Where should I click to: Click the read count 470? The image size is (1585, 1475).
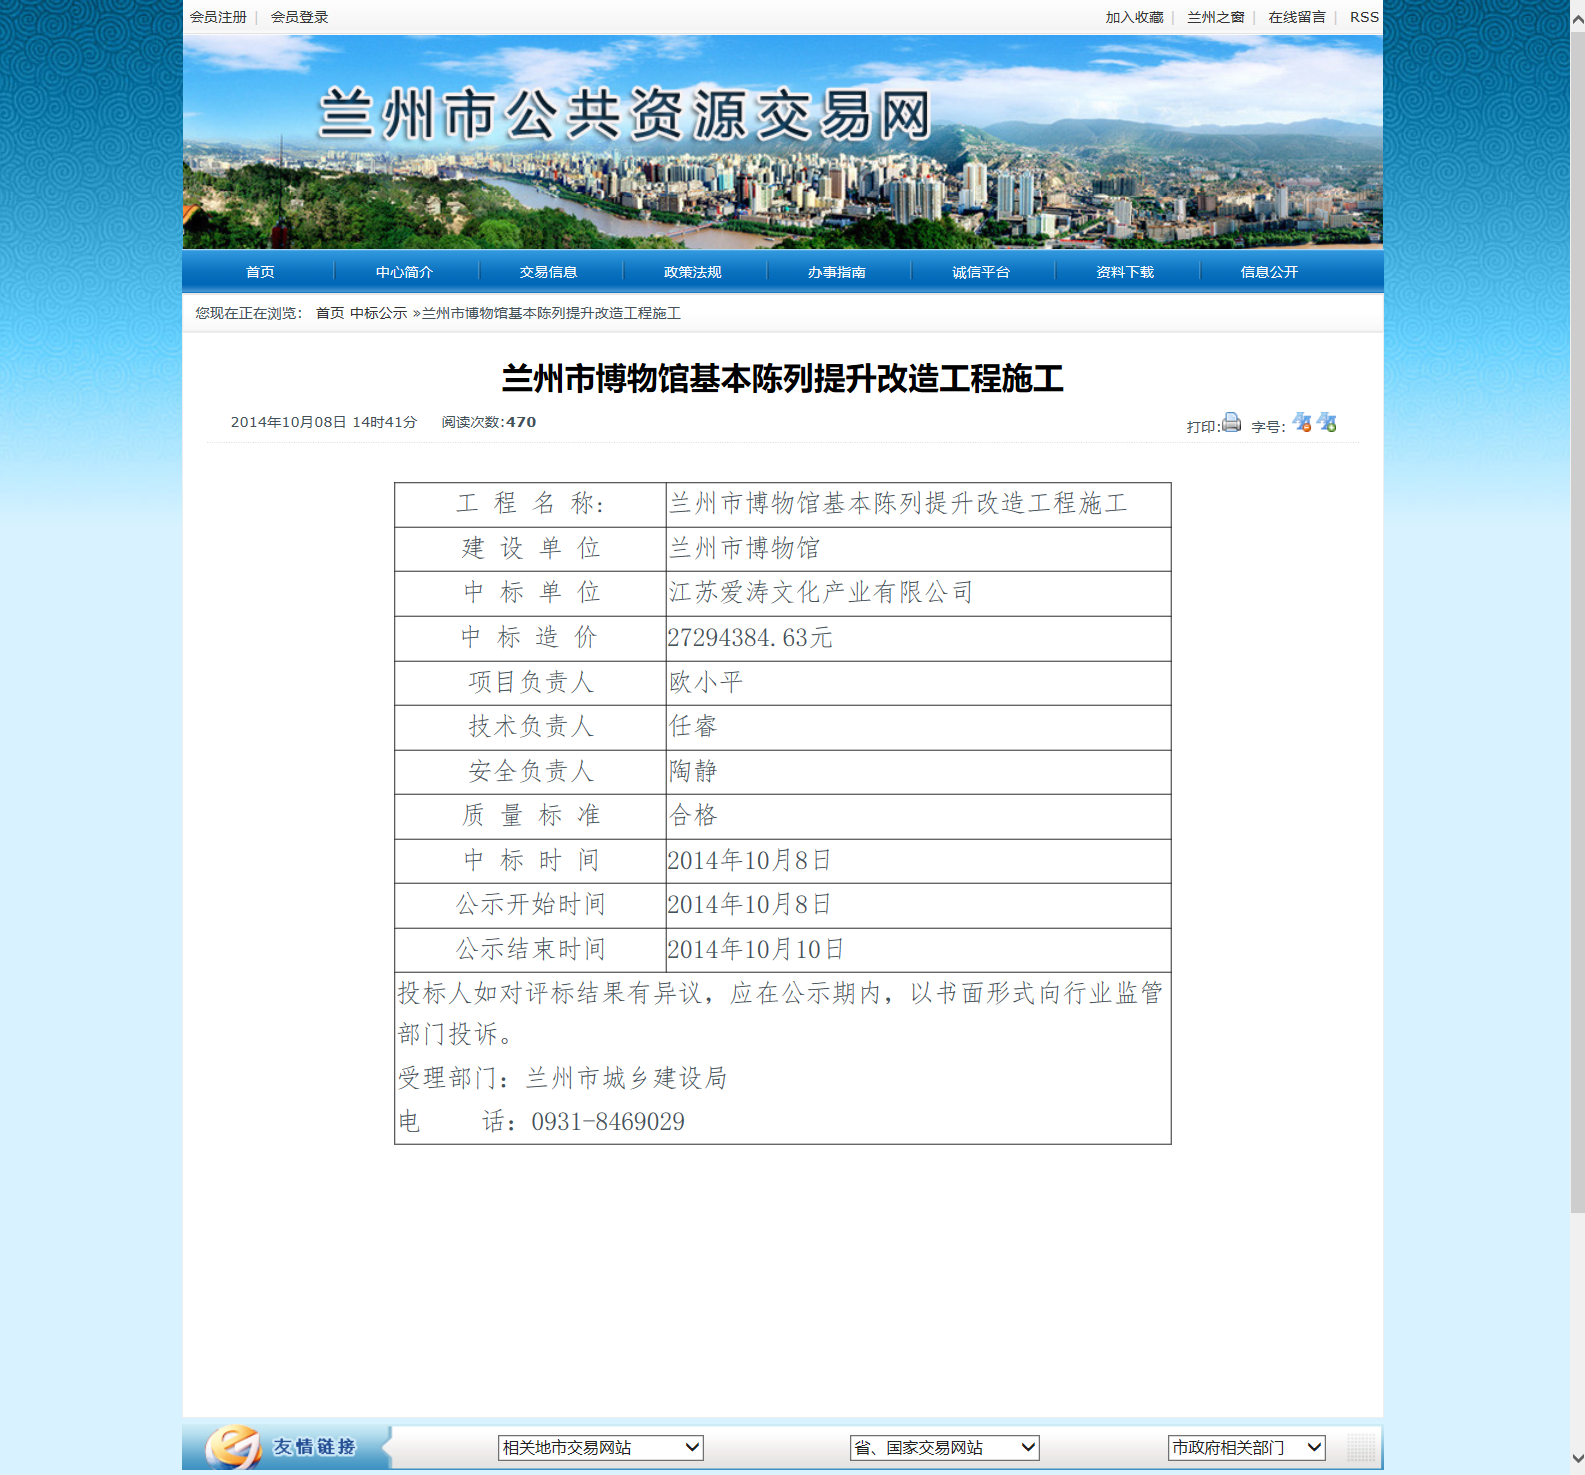click(521, 422)
